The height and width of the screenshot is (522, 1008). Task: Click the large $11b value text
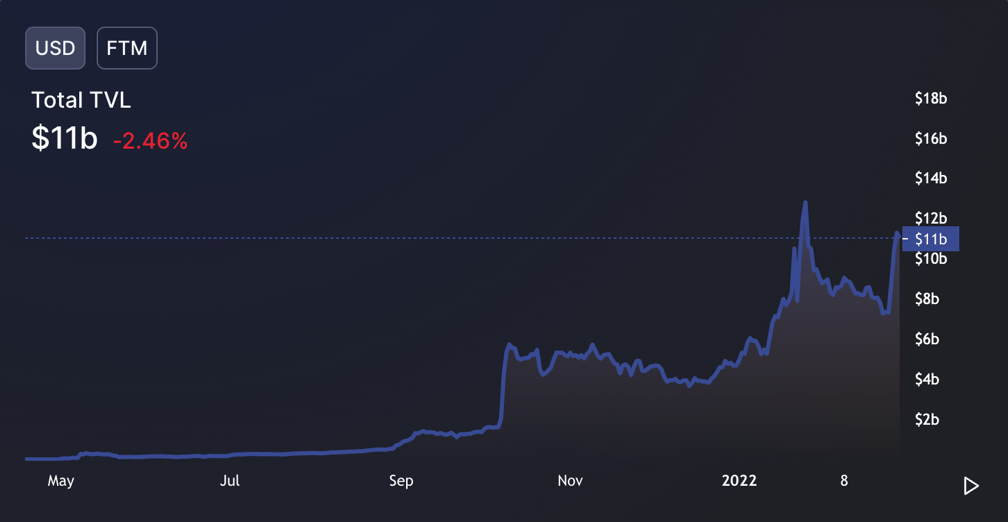(x=64, y=138)
